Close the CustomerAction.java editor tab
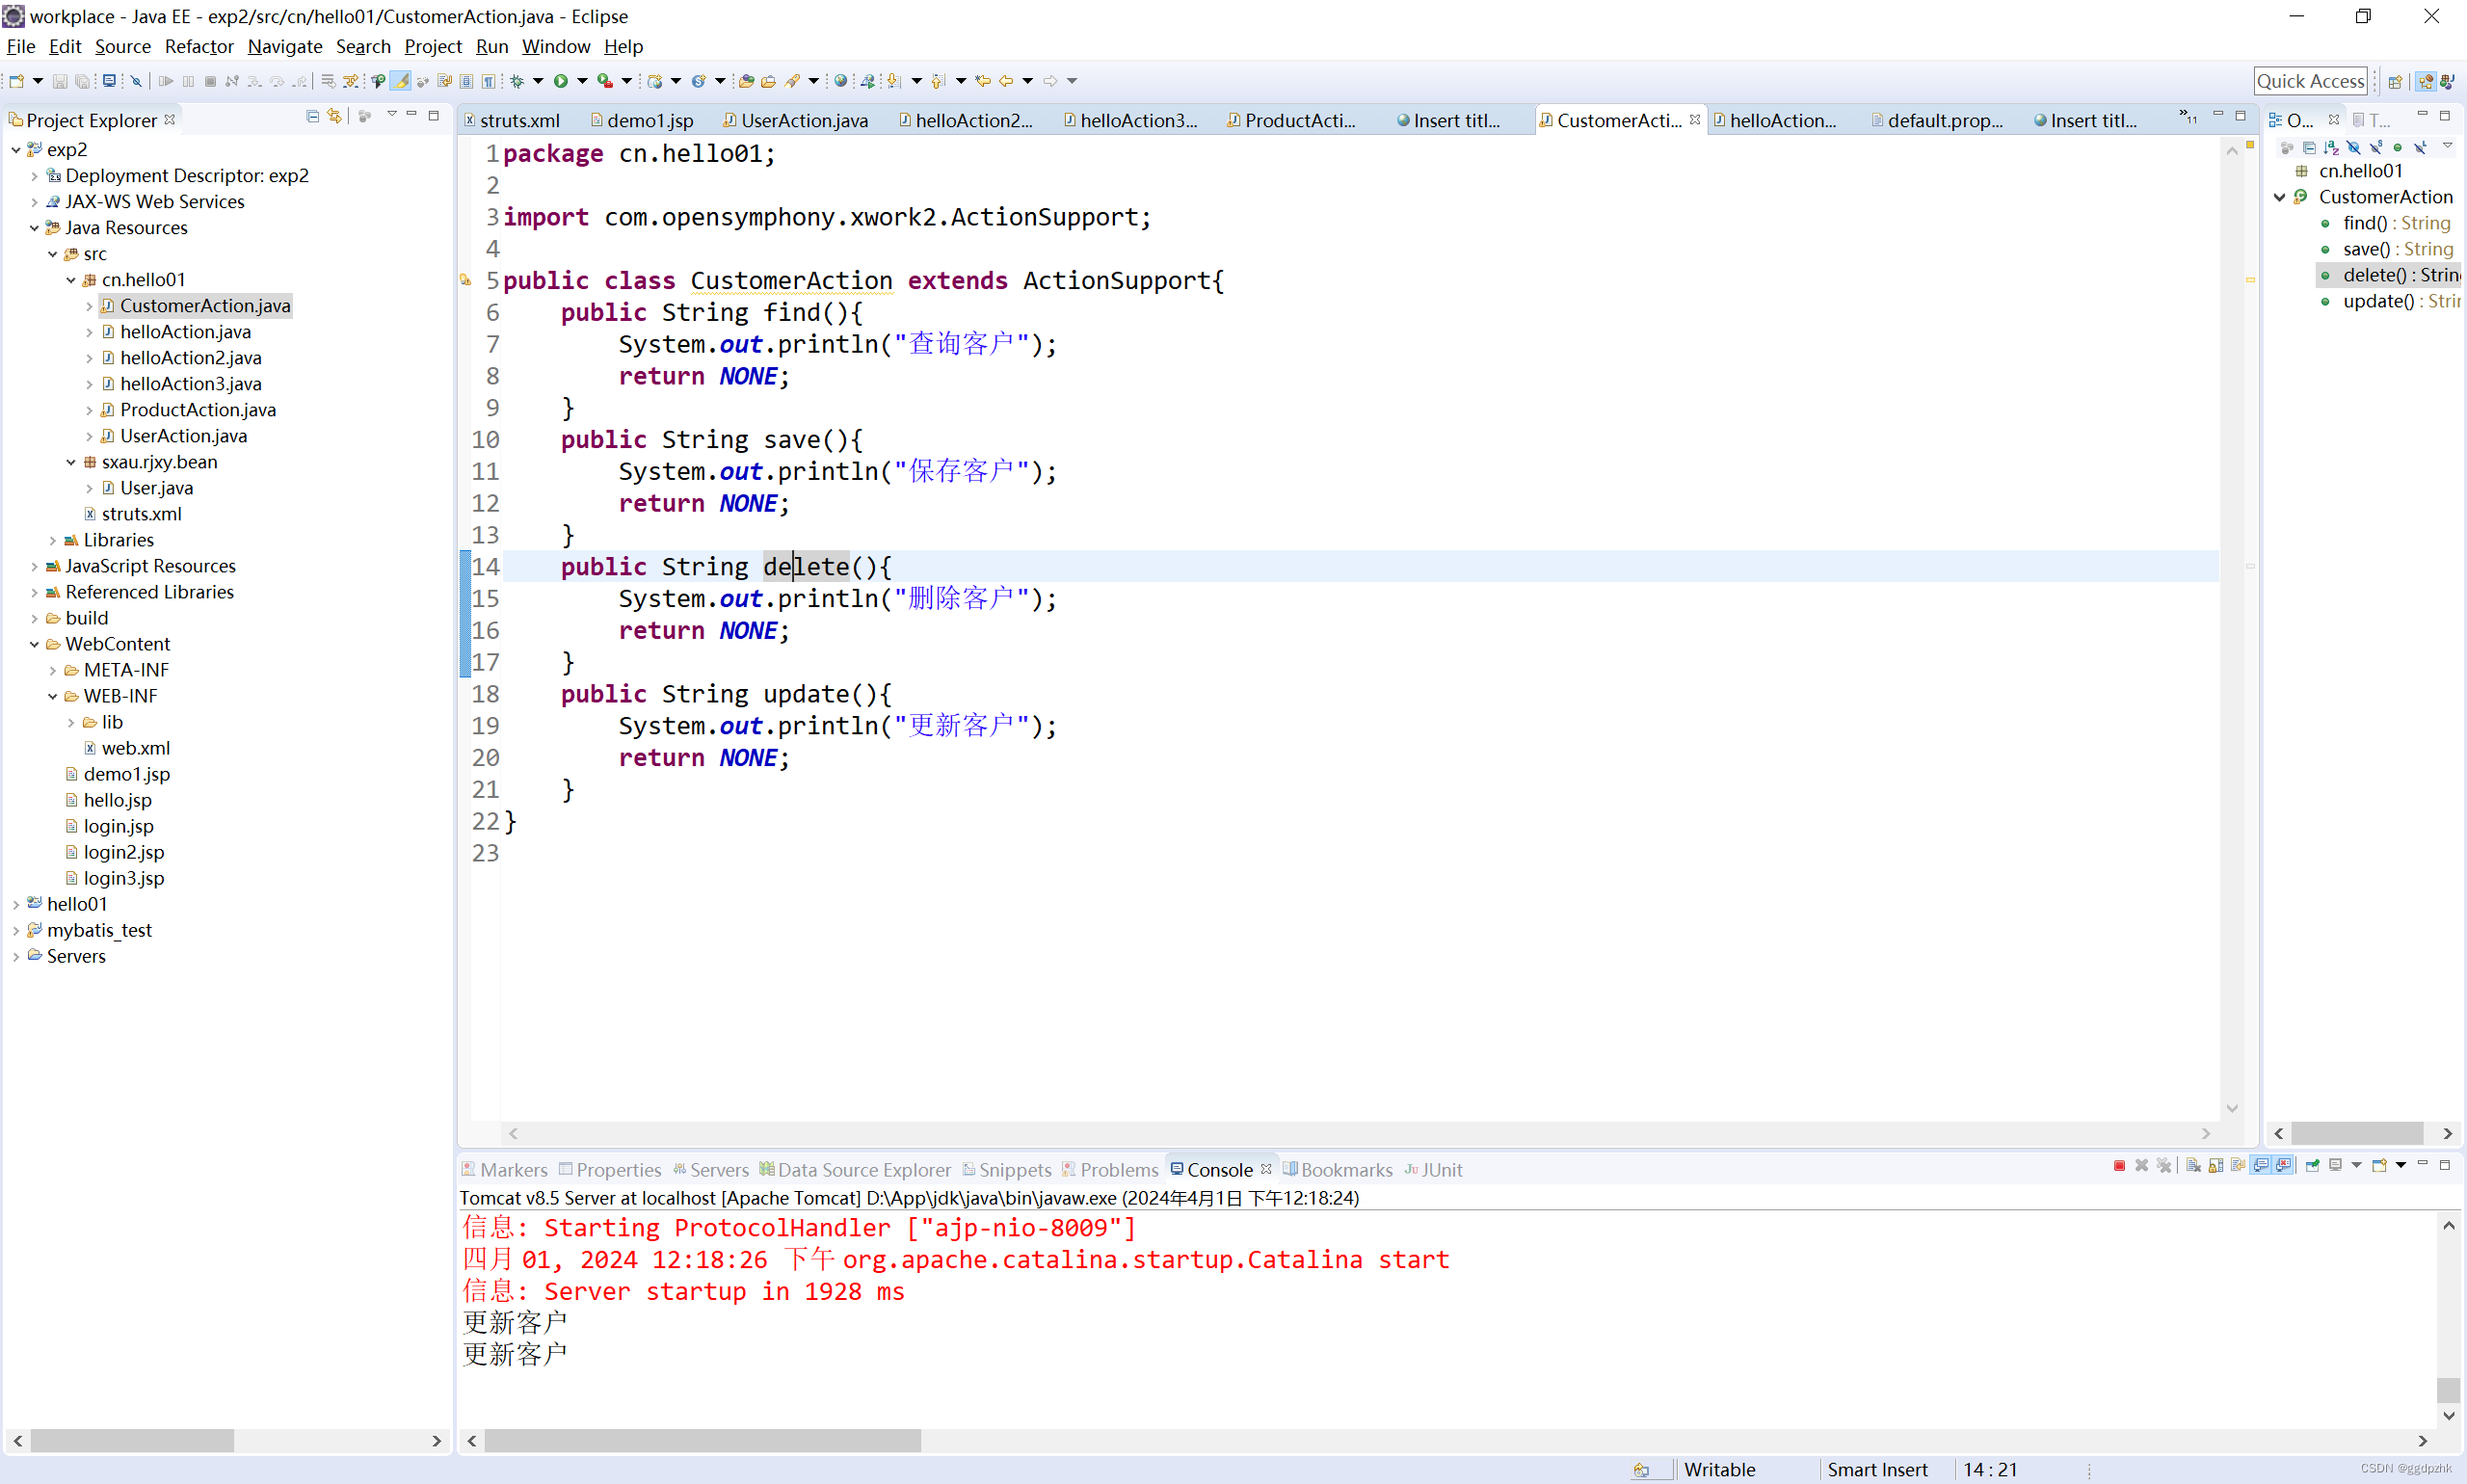 pyautogui.click(x=1694, y=119)
